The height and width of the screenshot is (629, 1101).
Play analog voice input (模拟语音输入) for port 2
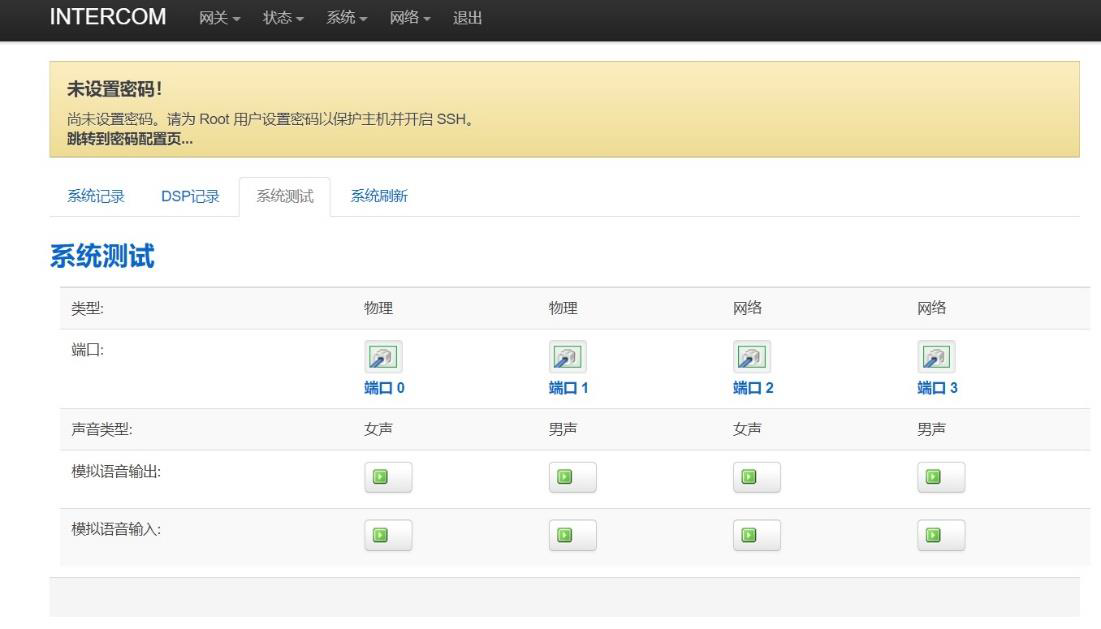click(757, 535)
